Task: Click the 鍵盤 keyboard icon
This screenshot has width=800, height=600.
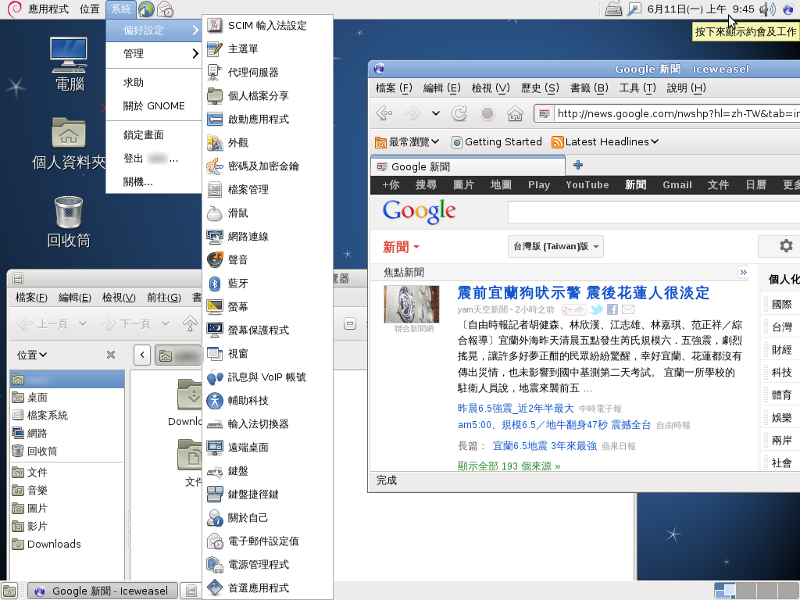Action: point(215,471)
